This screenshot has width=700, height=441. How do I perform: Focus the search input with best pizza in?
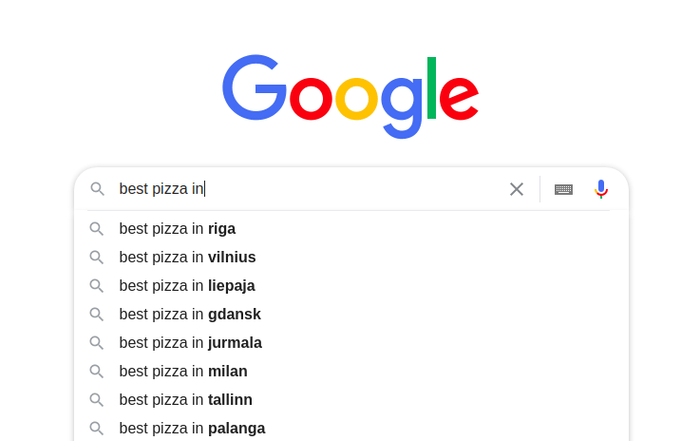308,189
